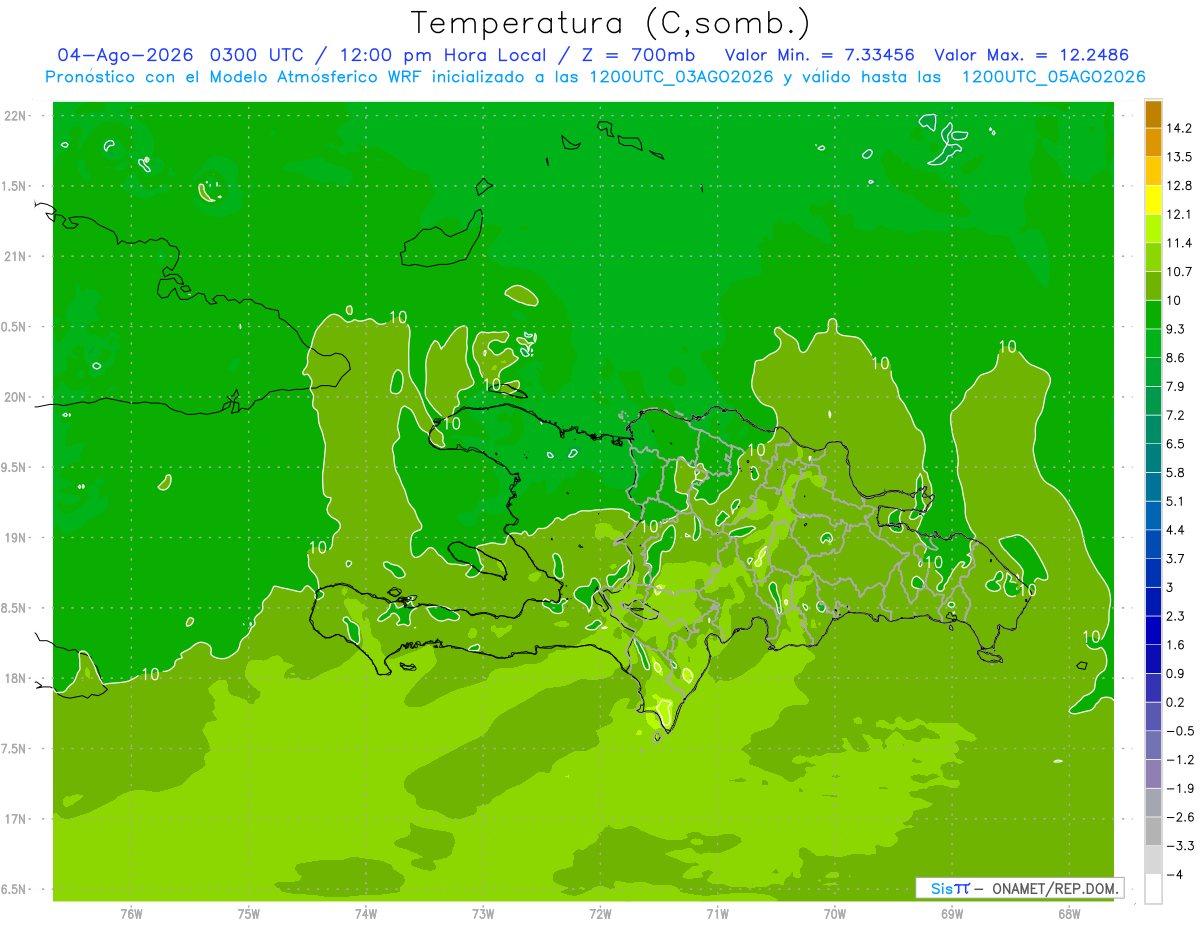
Task: Click the '73W' longitude axis label
Action: click(x=482, y=913)
